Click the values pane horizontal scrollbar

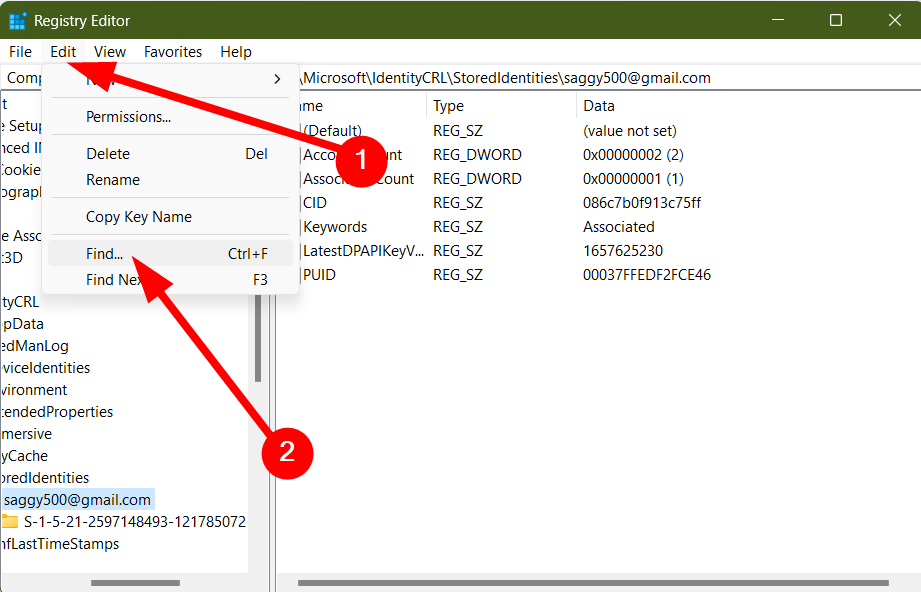click(x=593, y=583)
